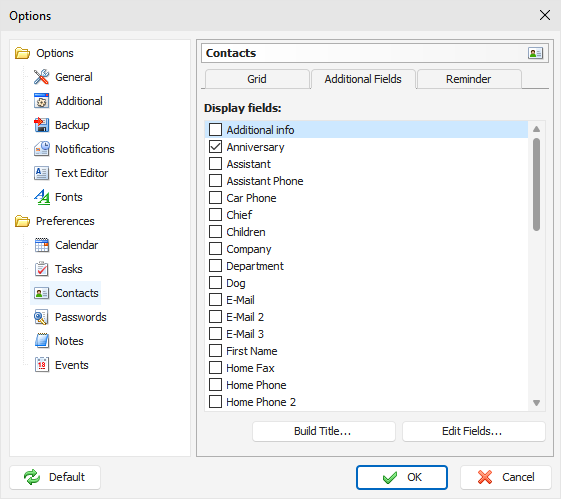Select the Notifications clock icon
Screen dimensions: 561x499
[x=42, y=149]
